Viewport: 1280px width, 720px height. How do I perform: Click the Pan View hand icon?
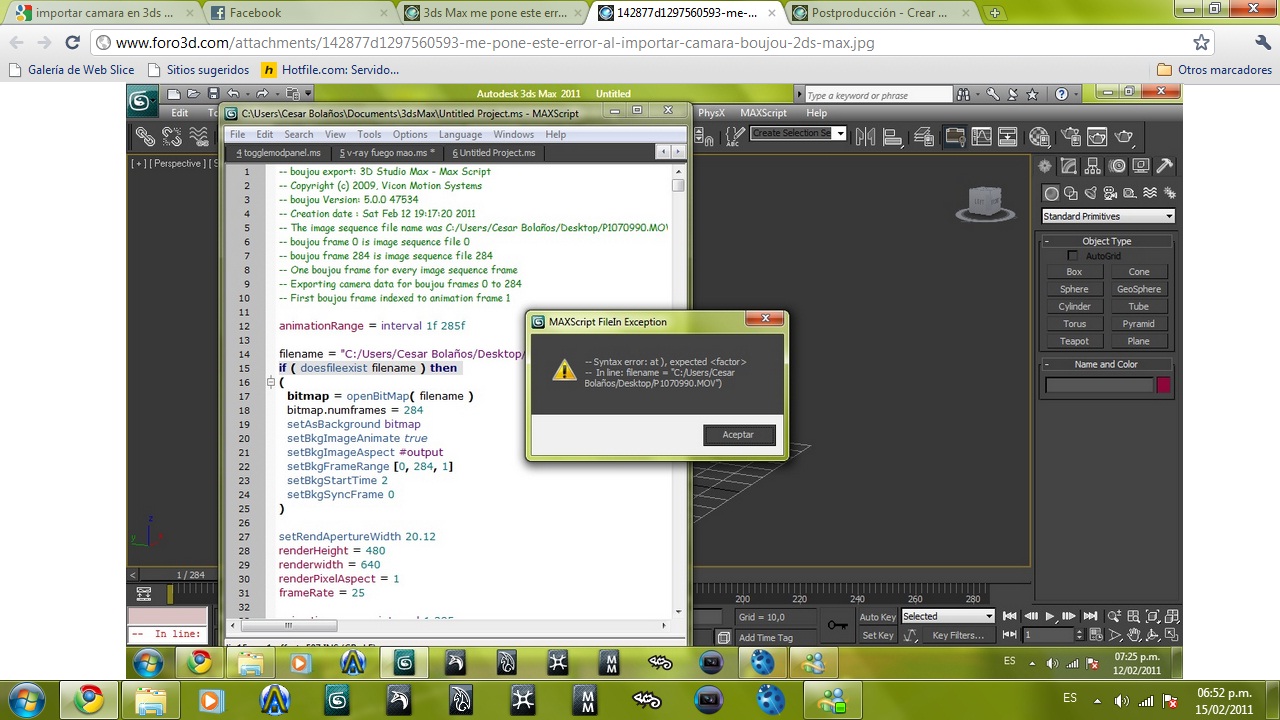click(x=1134, y=634)
